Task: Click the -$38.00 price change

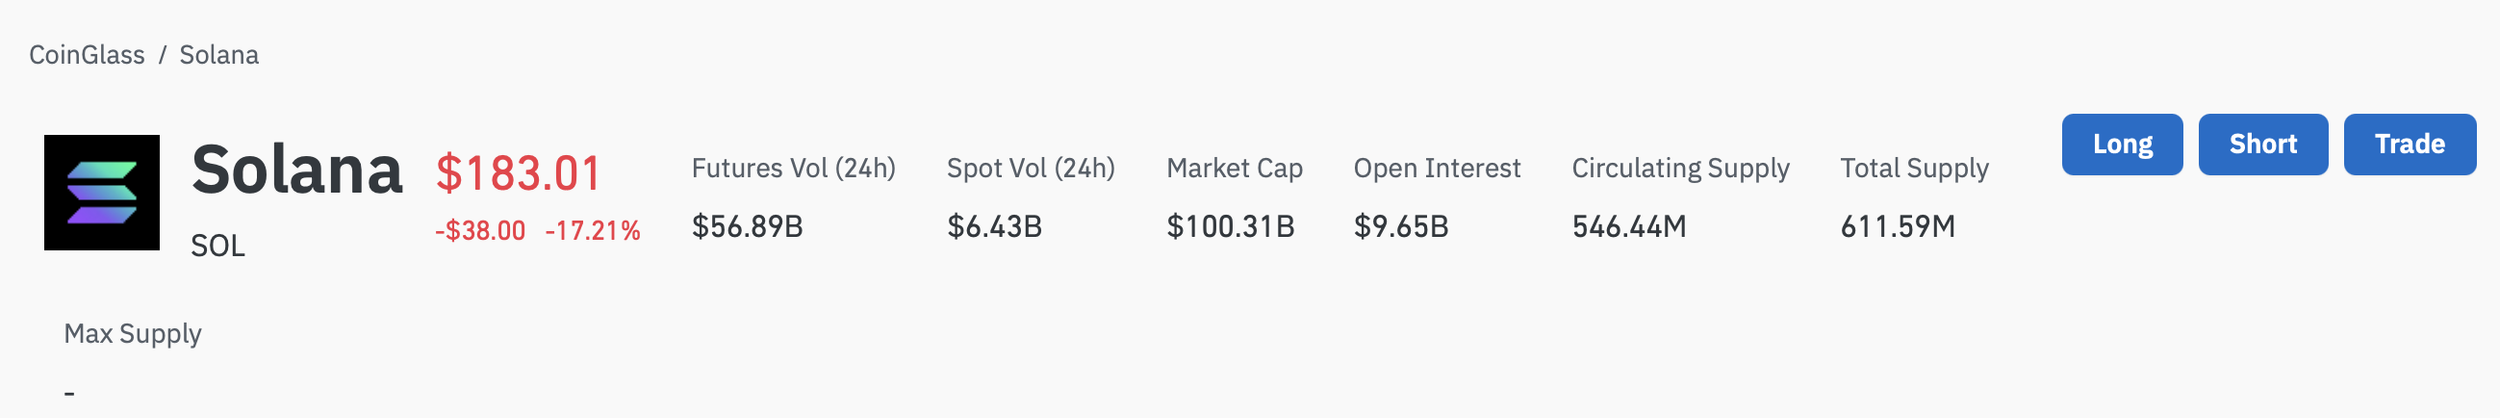Action: [x=480, y=231]
